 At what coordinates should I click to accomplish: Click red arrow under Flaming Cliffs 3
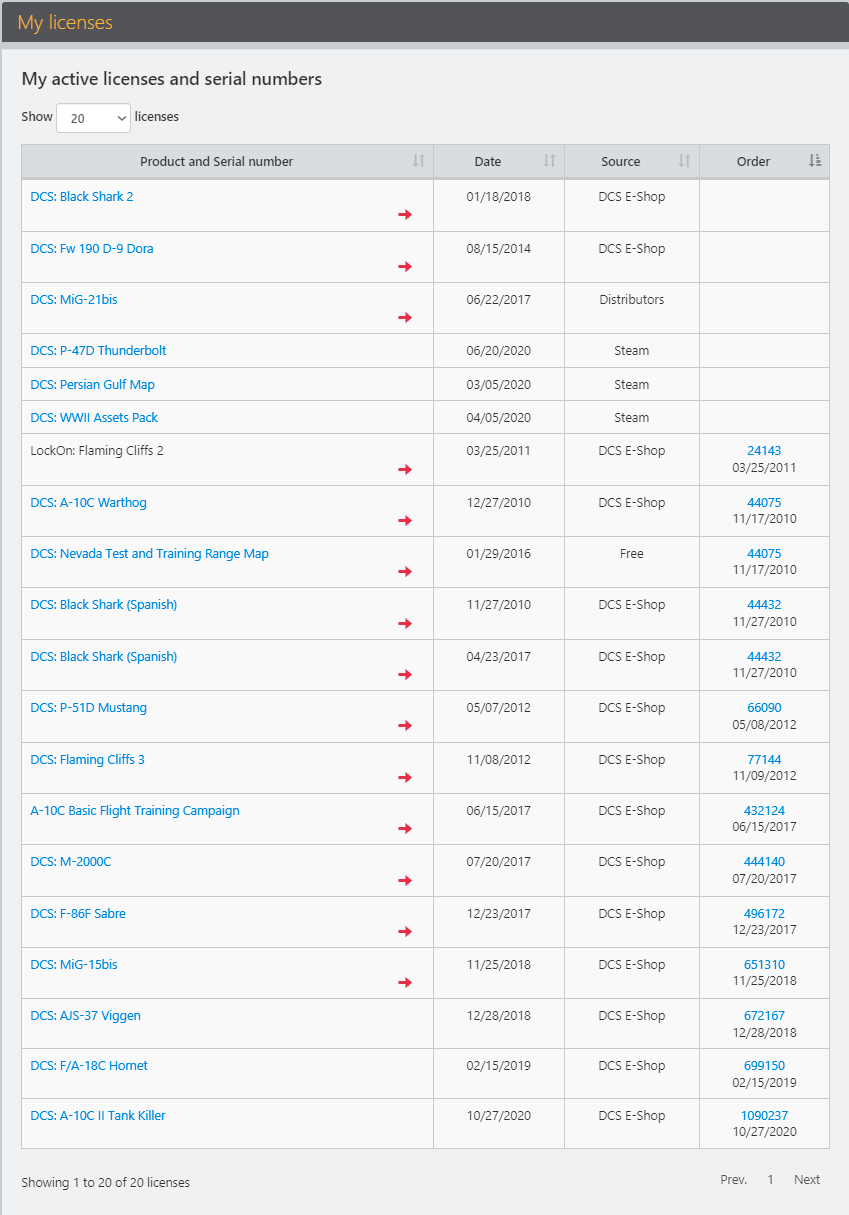pos(405,778)
